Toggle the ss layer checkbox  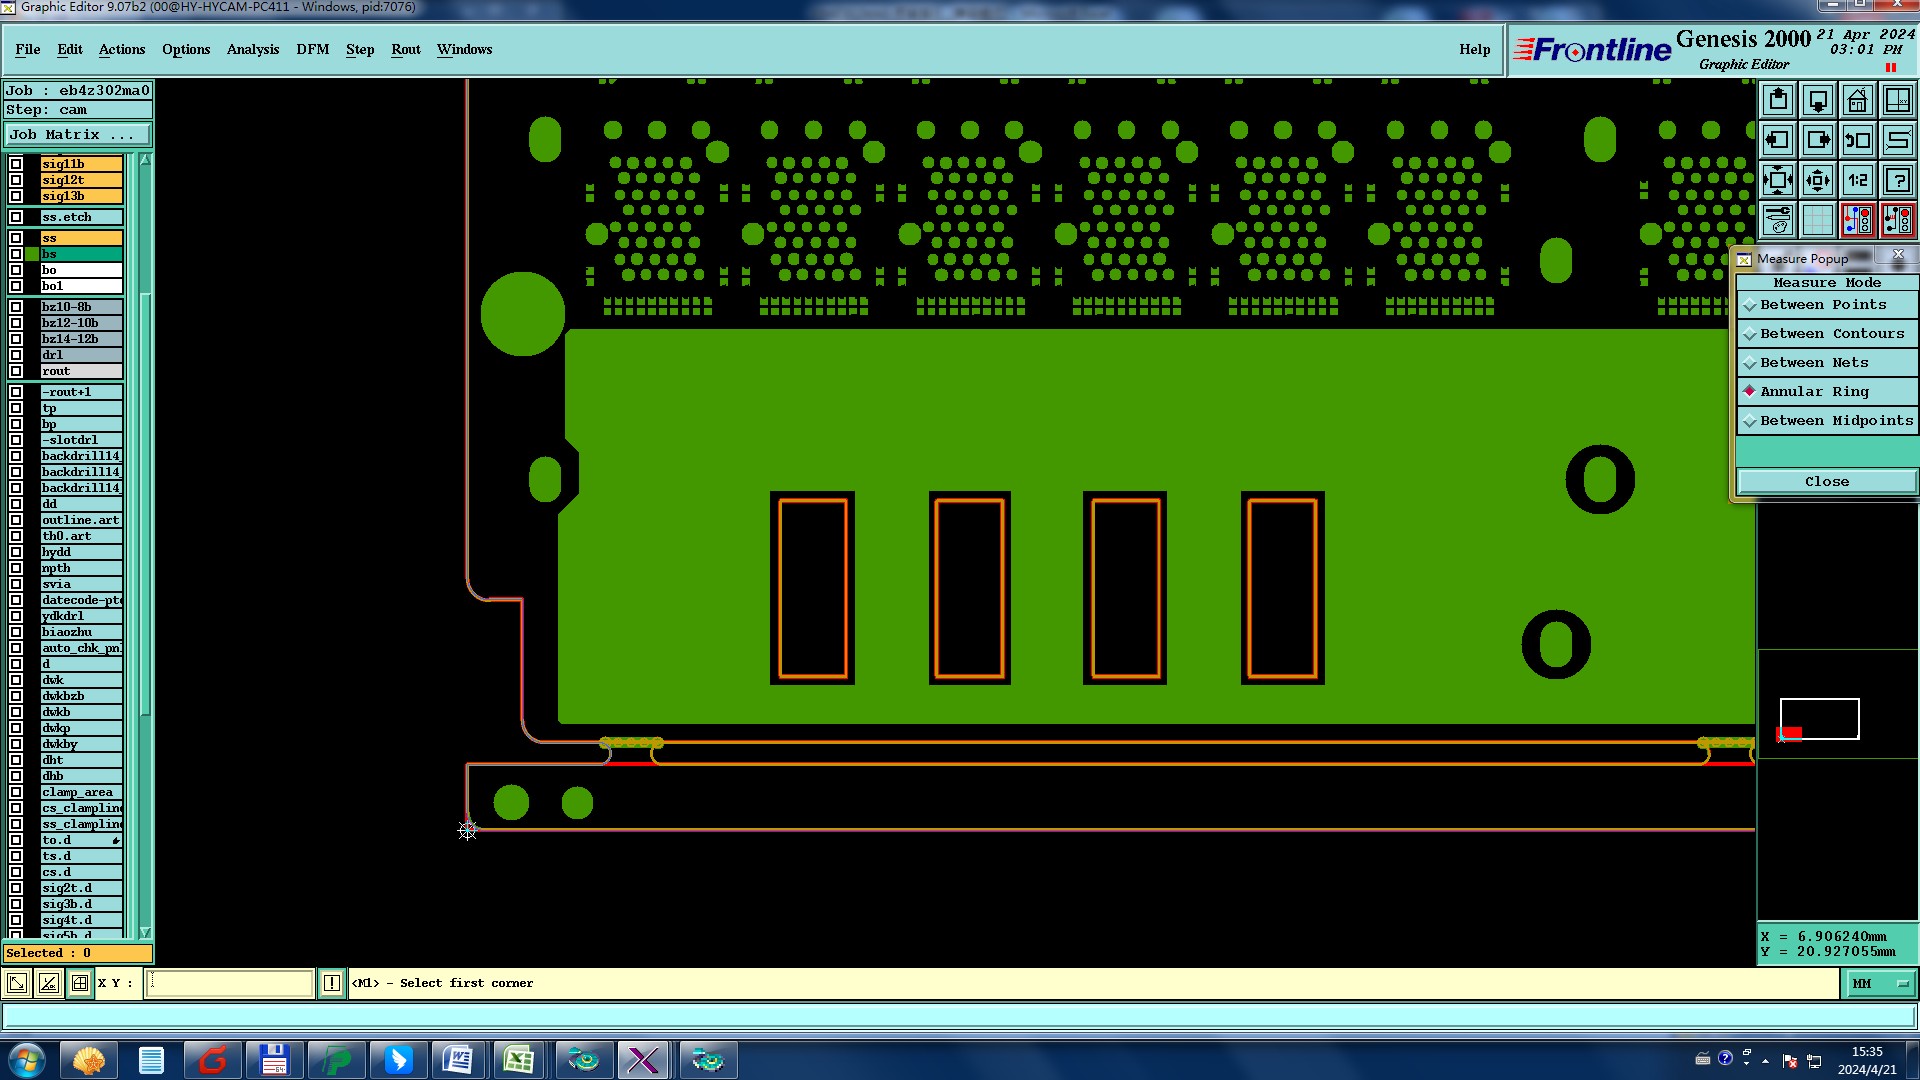point(16,238)
